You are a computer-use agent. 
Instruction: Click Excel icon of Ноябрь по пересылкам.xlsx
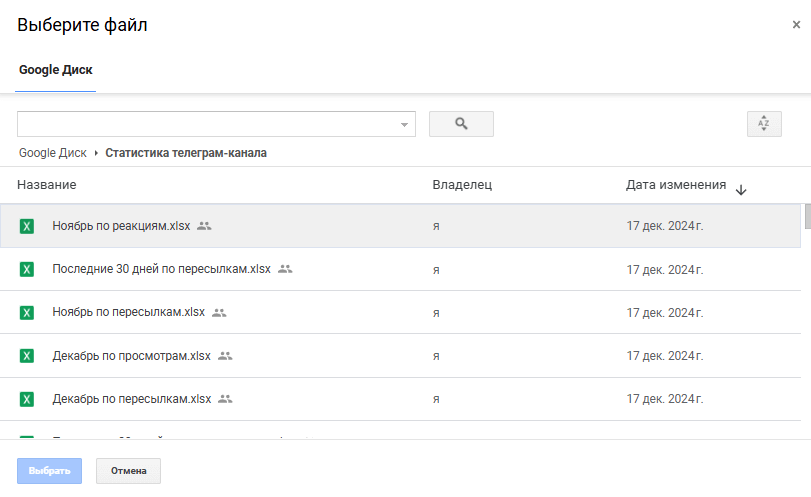click(x=27, y=312)
